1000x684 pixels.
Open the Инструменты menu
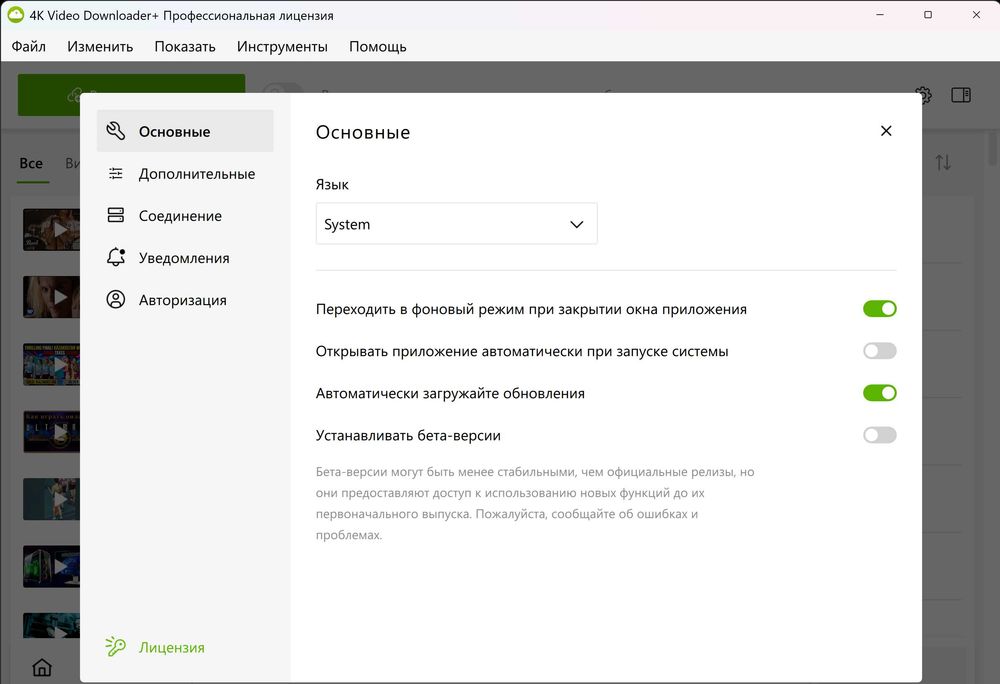click(x=282, y=47)
